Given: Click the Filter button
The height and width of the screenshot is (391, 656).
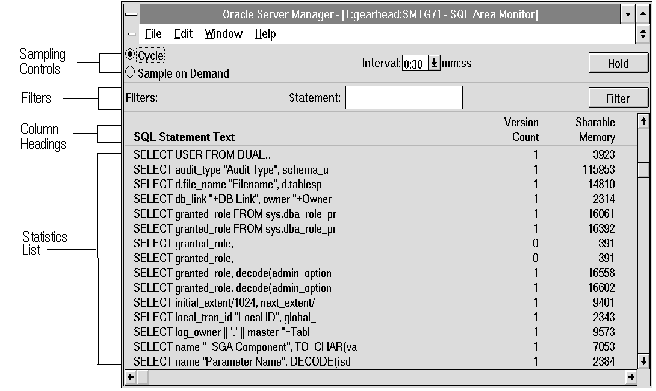Looking at the screenshot, I should (618, 99).
